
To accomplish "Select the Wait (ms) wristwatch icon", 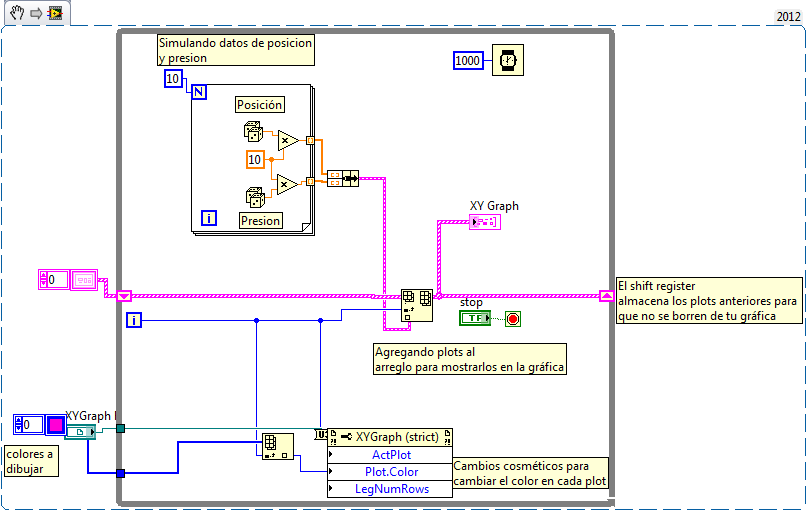I will click(x=507, y=60).
